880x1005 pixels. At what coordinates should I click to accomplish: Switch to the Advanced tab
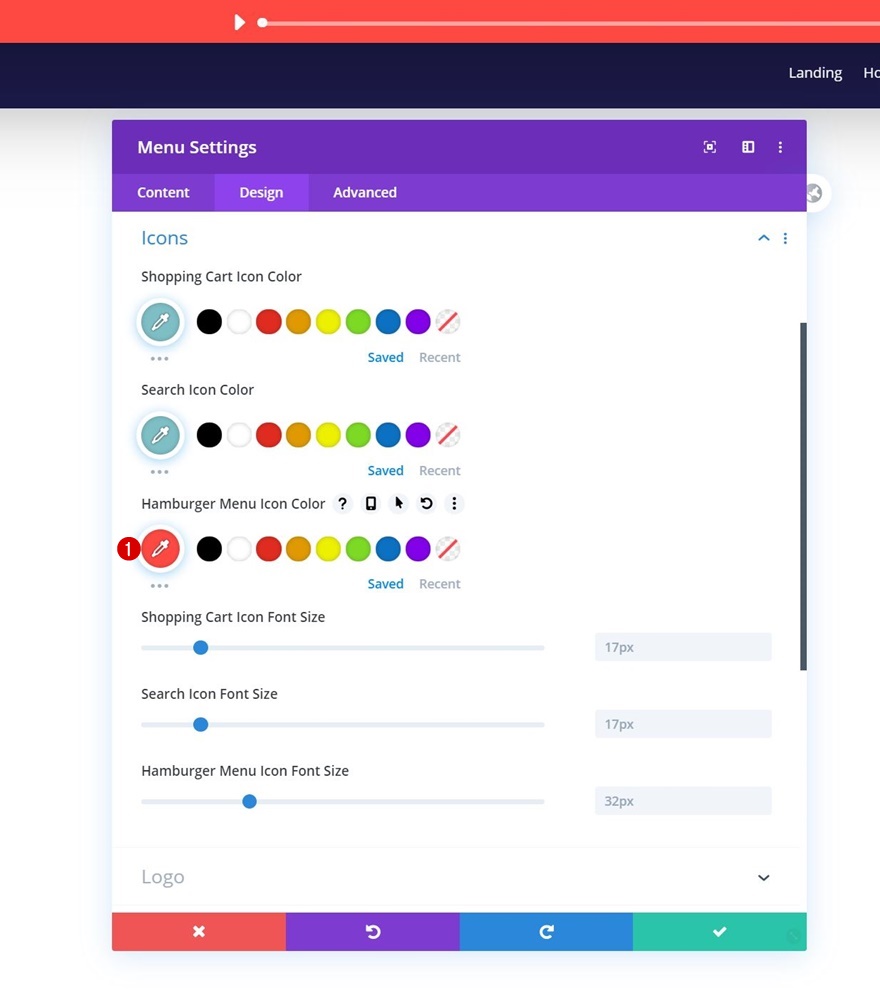365,192
